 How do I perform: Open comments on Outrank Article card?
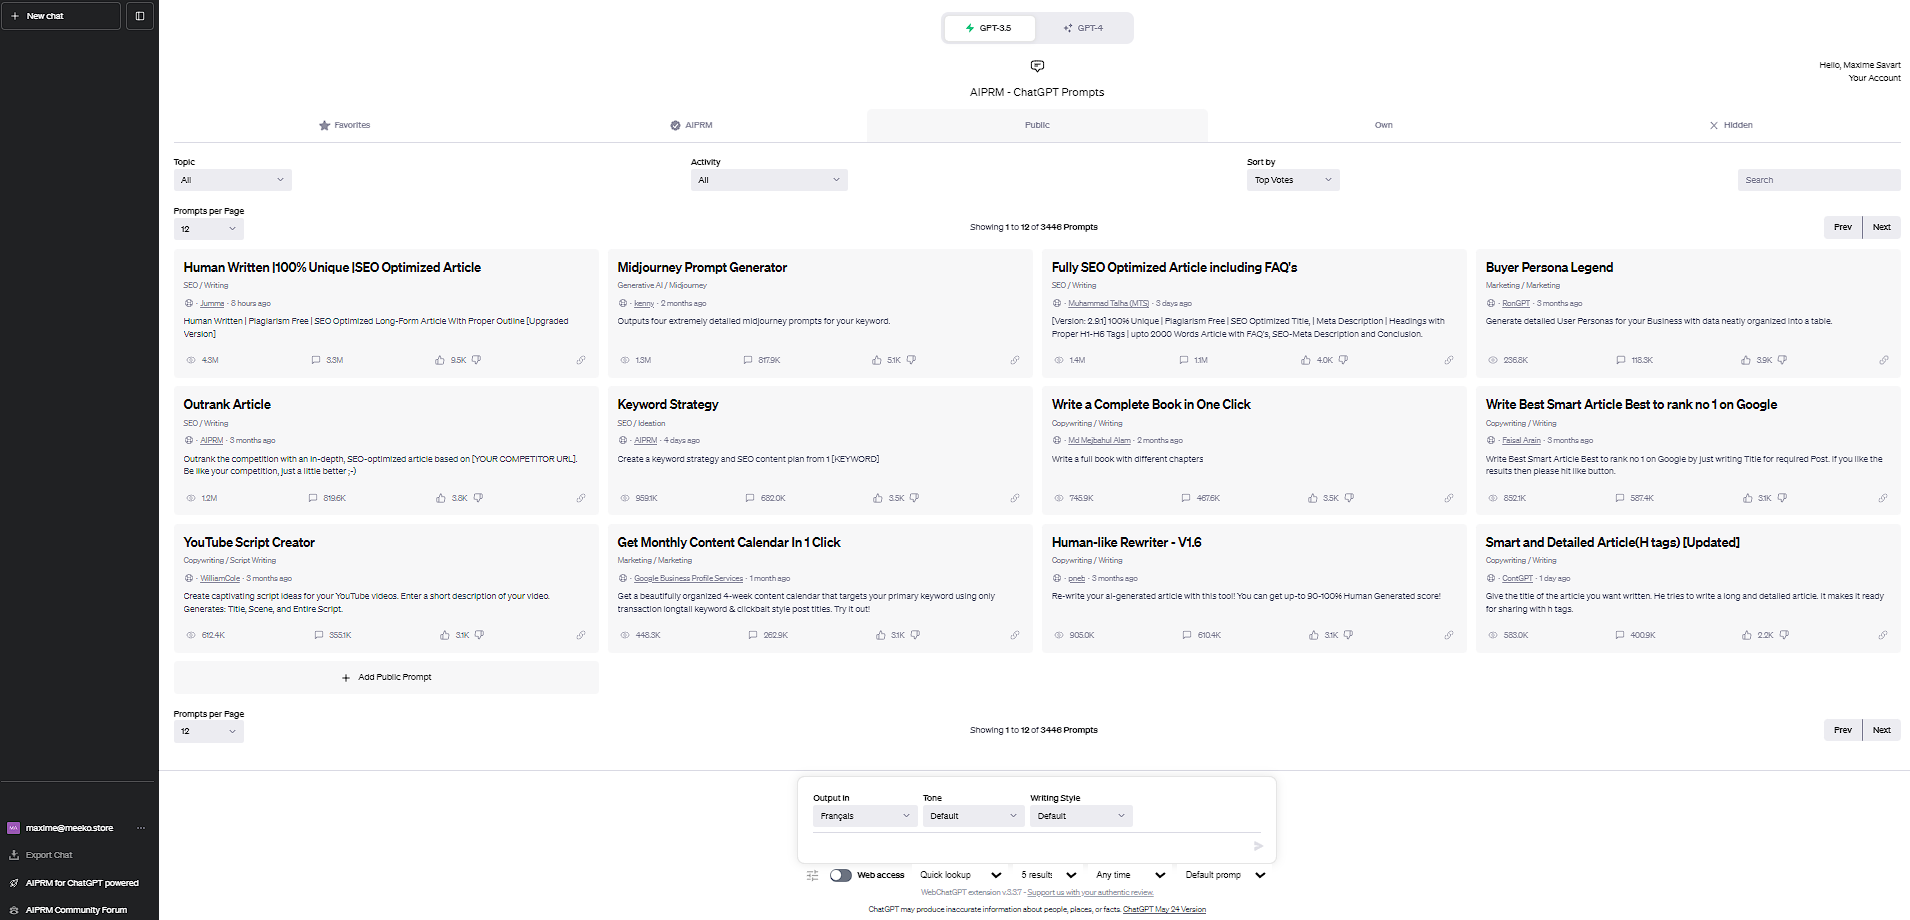314,498
